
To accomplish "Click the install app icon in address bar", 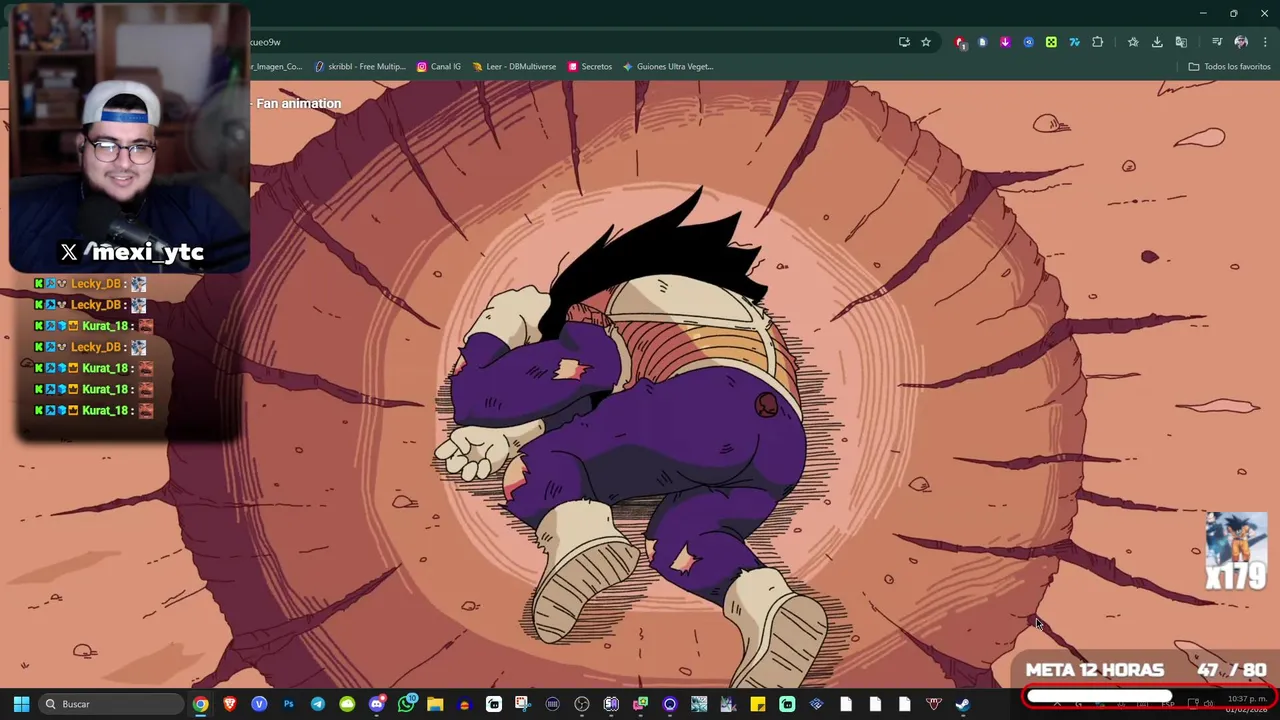I will click(x=904, y=42).
